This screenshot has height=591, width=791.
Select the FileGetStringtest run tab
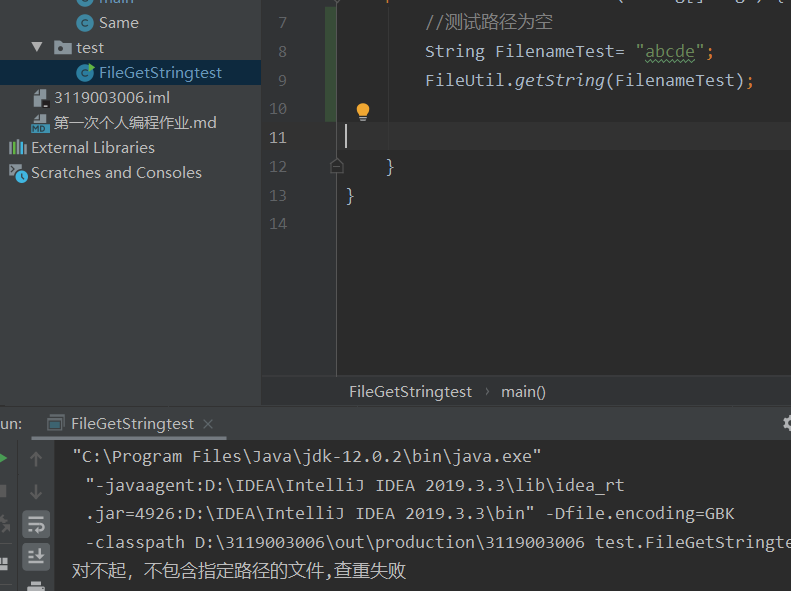[132, 424]
